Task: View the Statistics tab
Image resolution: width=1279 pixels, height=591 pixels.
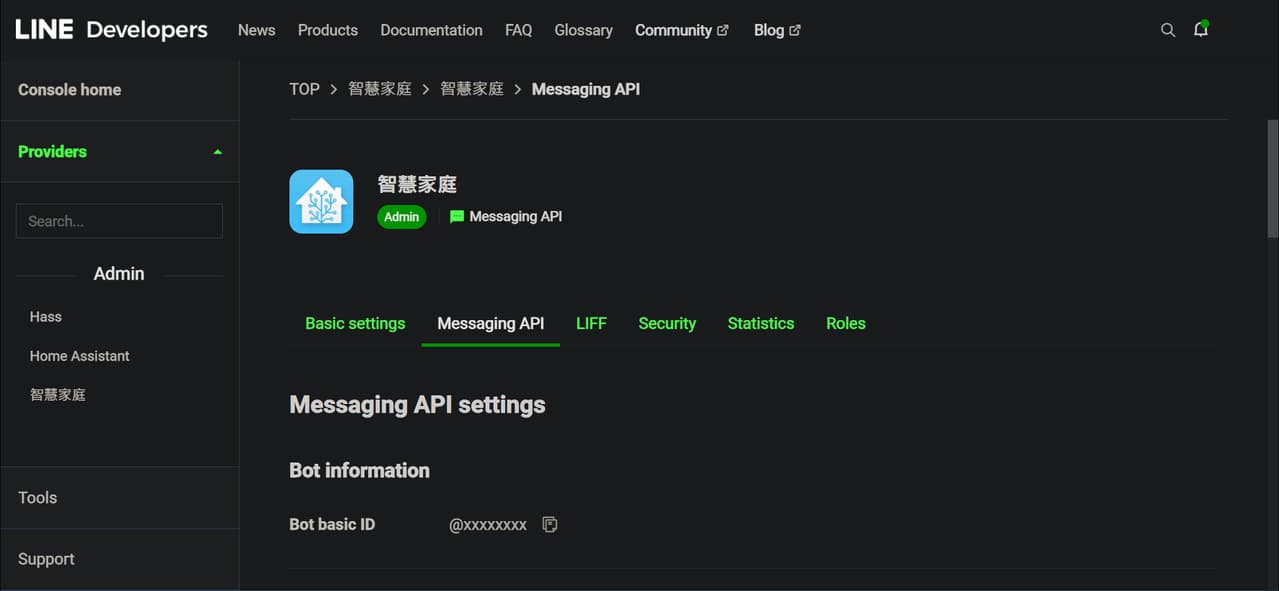Action: [x=761, y=323]
